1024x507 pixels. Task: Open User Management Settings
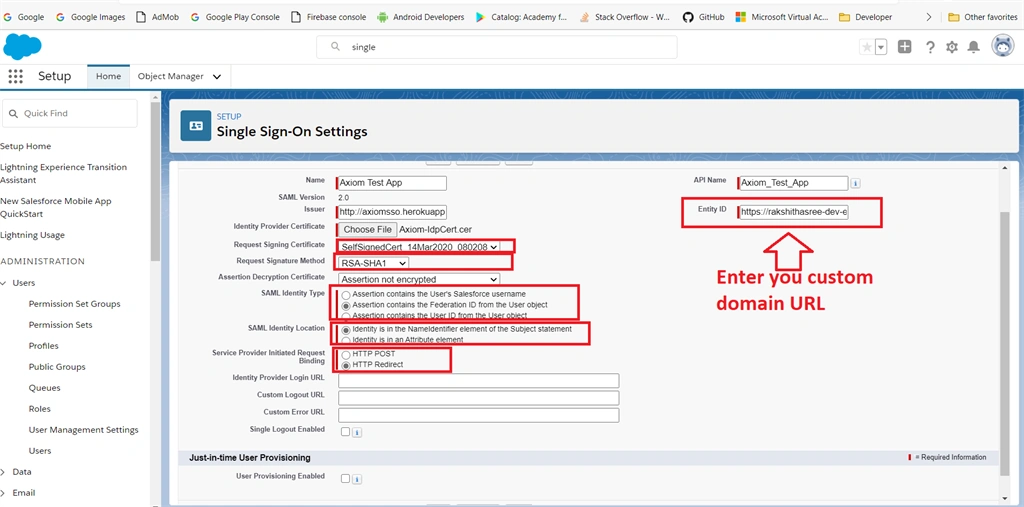tap(84, 430)
